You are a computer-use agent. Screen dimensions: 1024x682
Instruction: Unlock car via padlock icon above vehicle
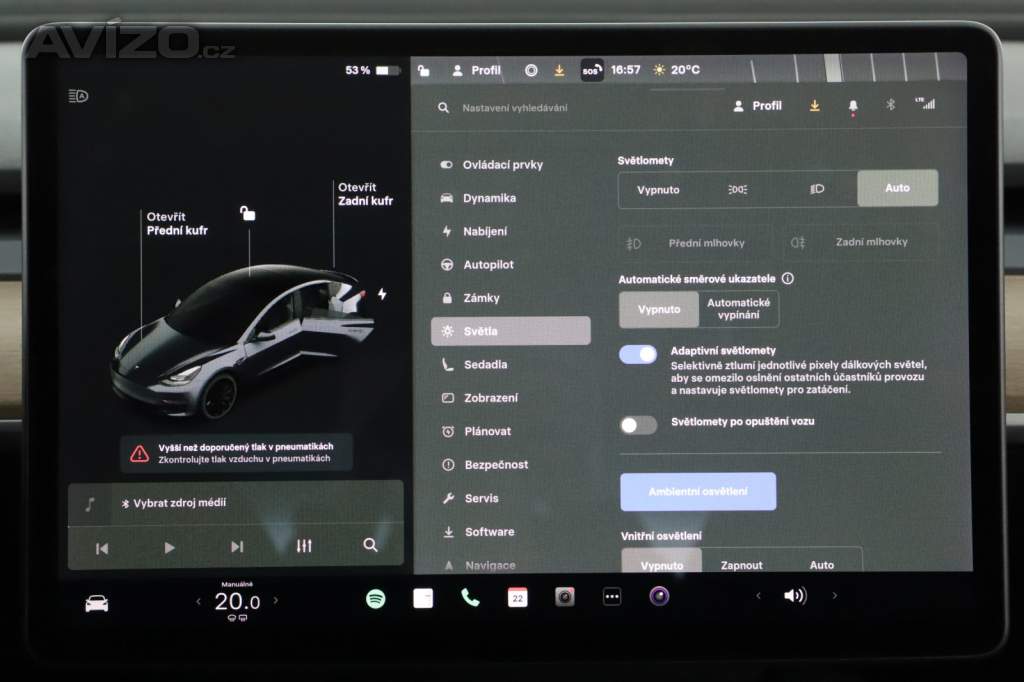[247, 213]
